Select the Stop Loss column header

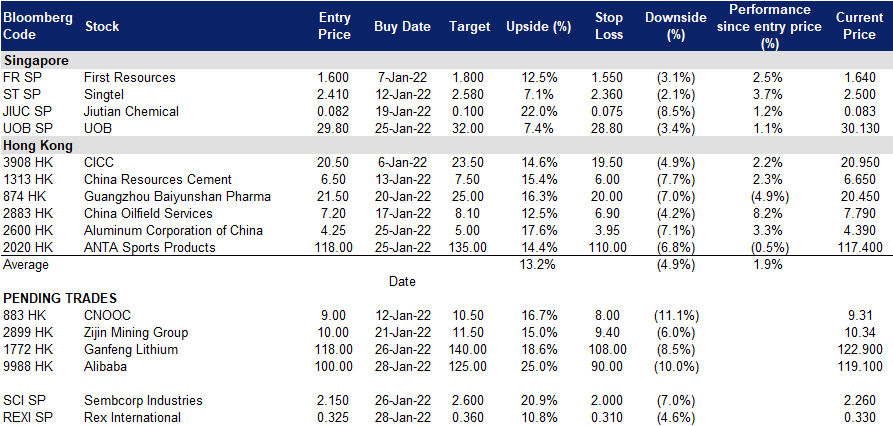coord(610,26)
